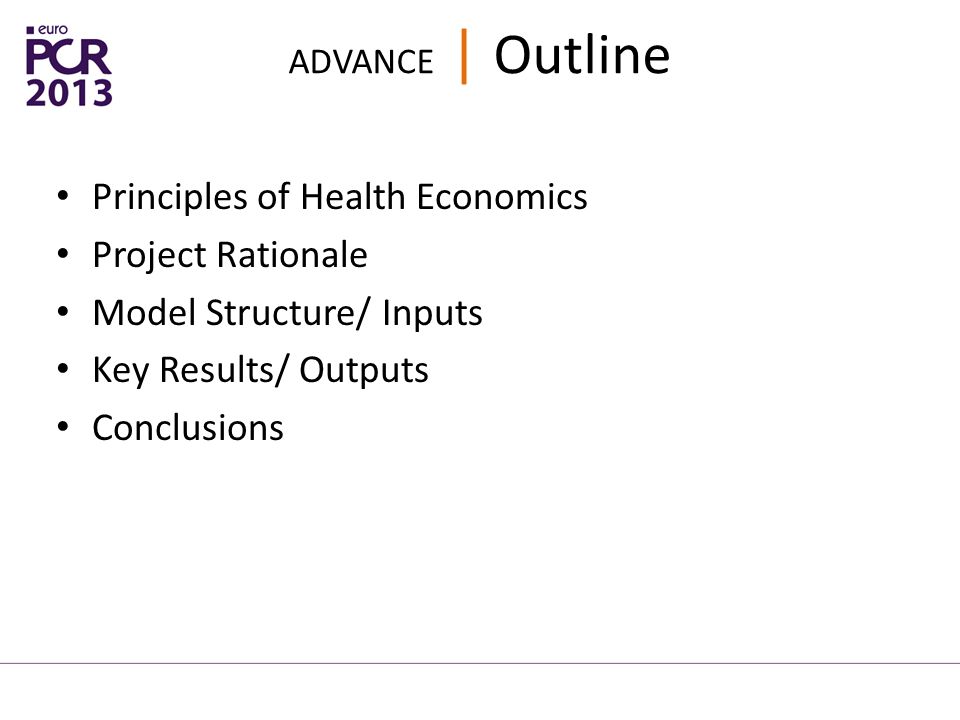The width and height of the screenshot is (960, 720).
Task: Select the word 'Economics' in first bullet
Action: [502, 197]
